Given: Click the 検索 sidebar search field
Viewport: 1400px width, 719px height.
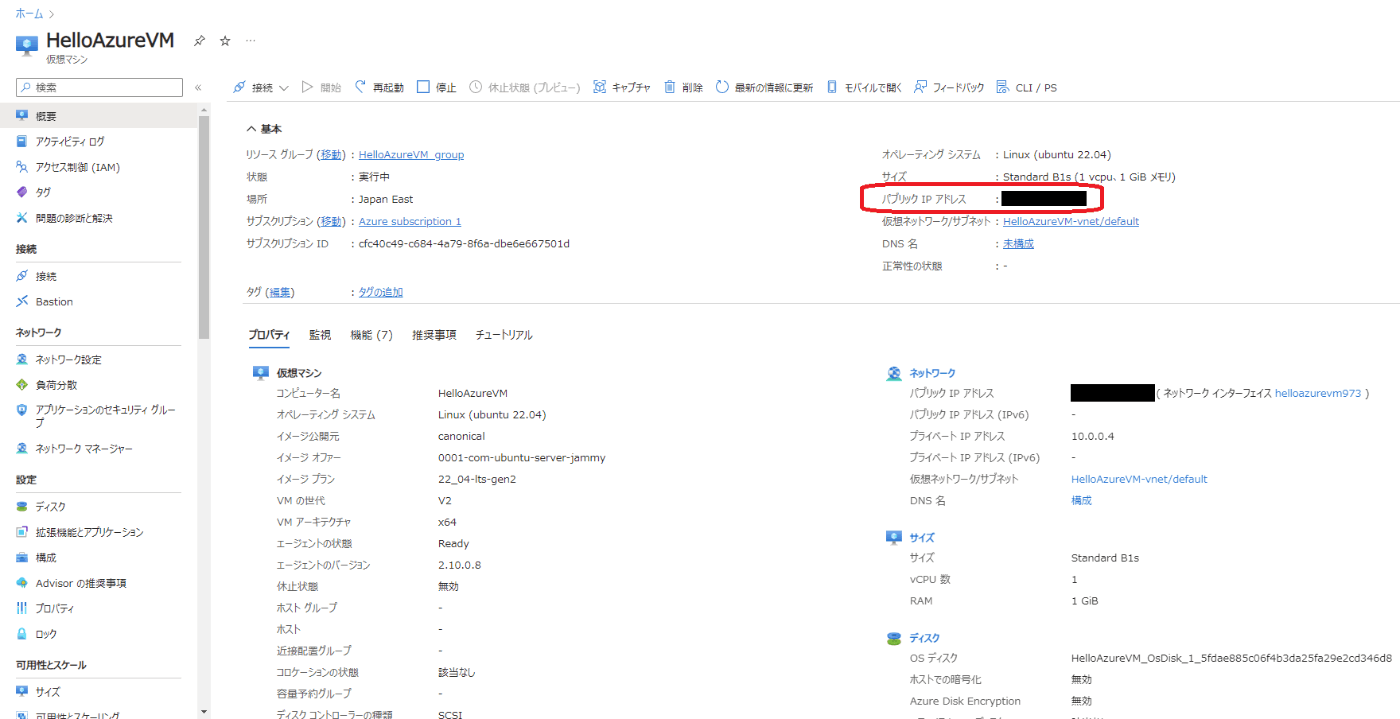Looking at the screenshot, I should click(x=99, y=88).
